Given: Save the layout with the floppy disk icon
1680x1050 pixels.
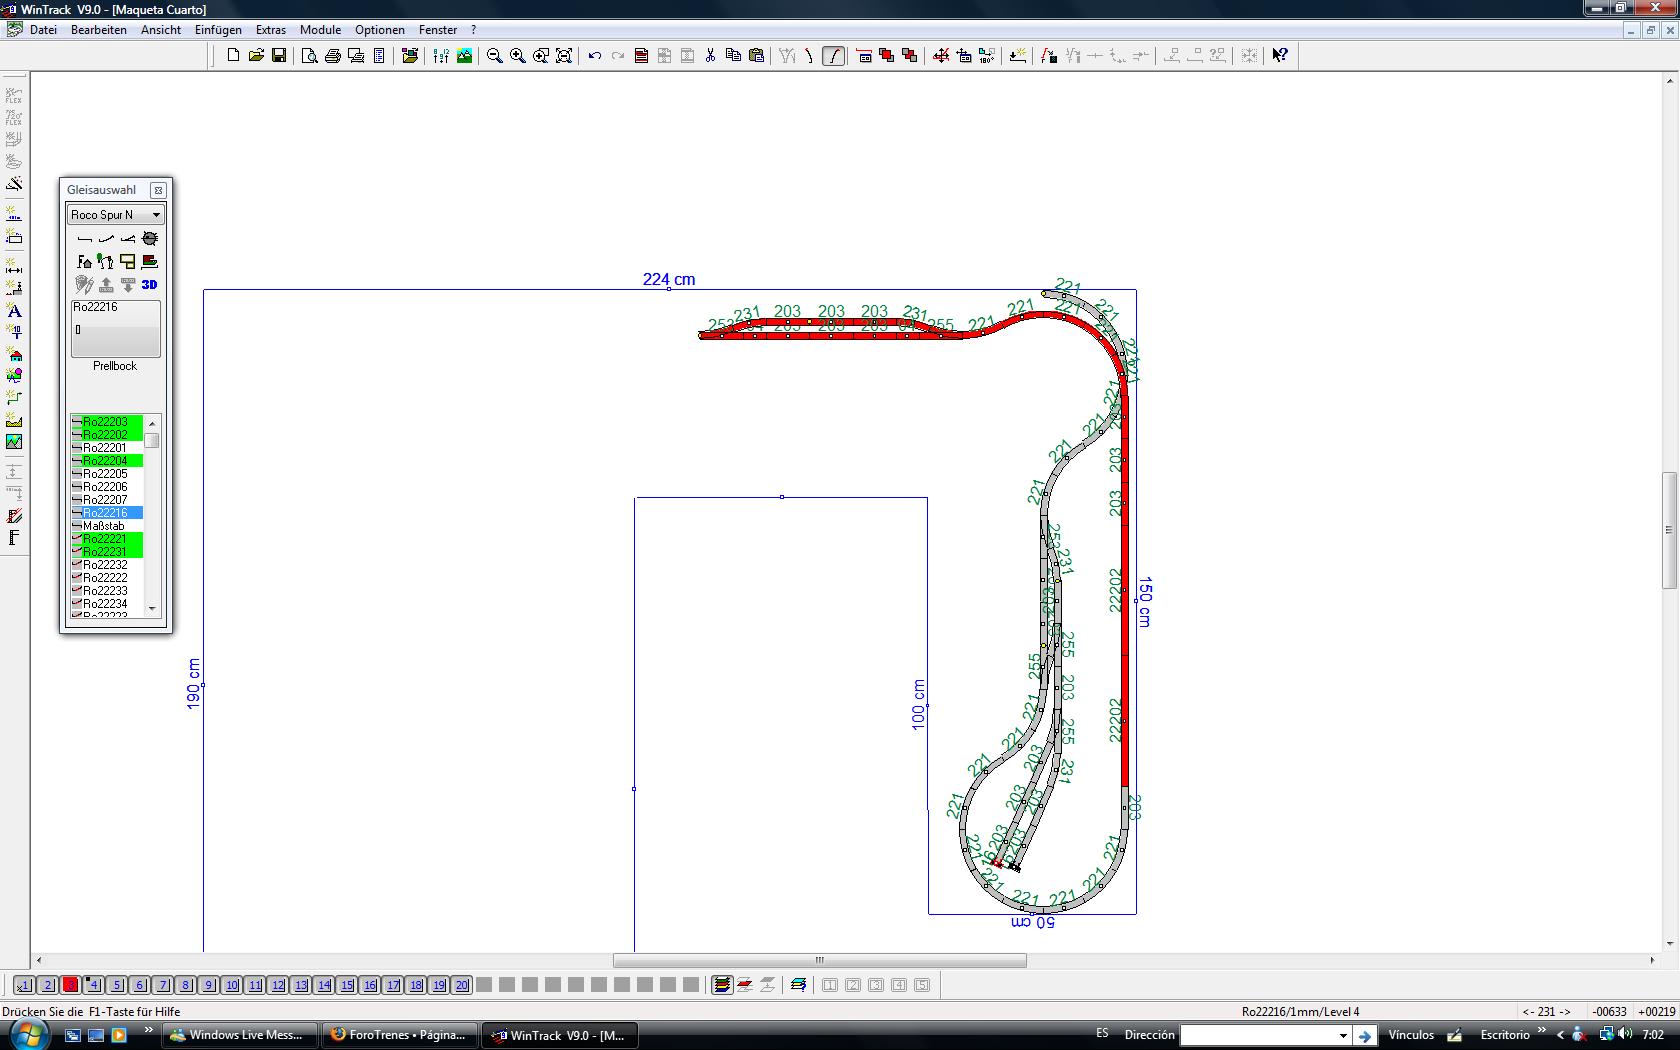Looking at the screenshot, I should tap(279, 56).
